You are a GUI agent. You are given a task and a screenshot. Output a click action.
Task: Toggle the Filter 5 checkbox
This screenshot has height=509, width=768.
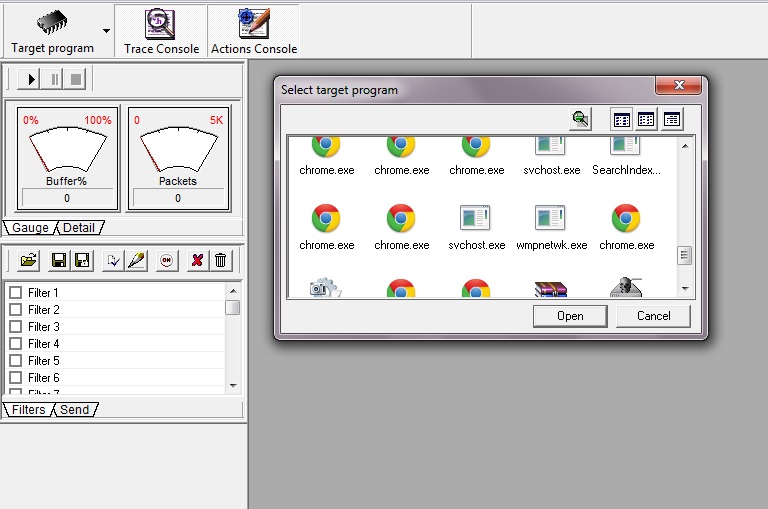coord(16,361)
